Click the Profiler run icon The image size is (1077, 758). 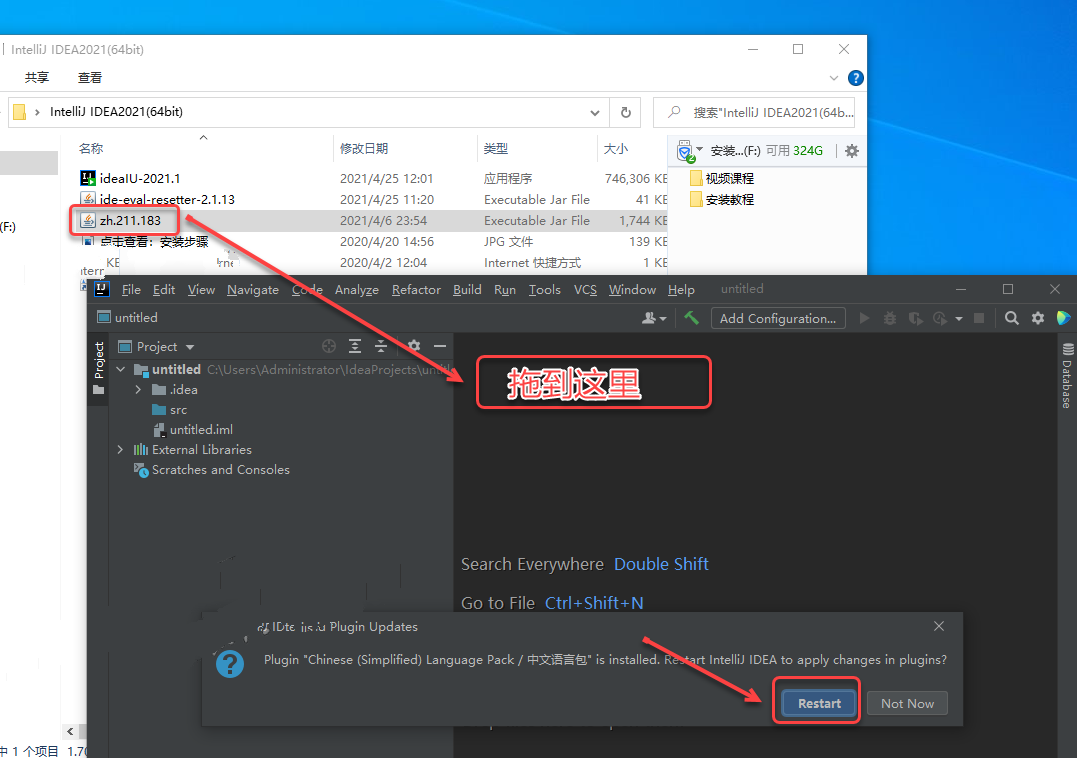coord(940,318)
